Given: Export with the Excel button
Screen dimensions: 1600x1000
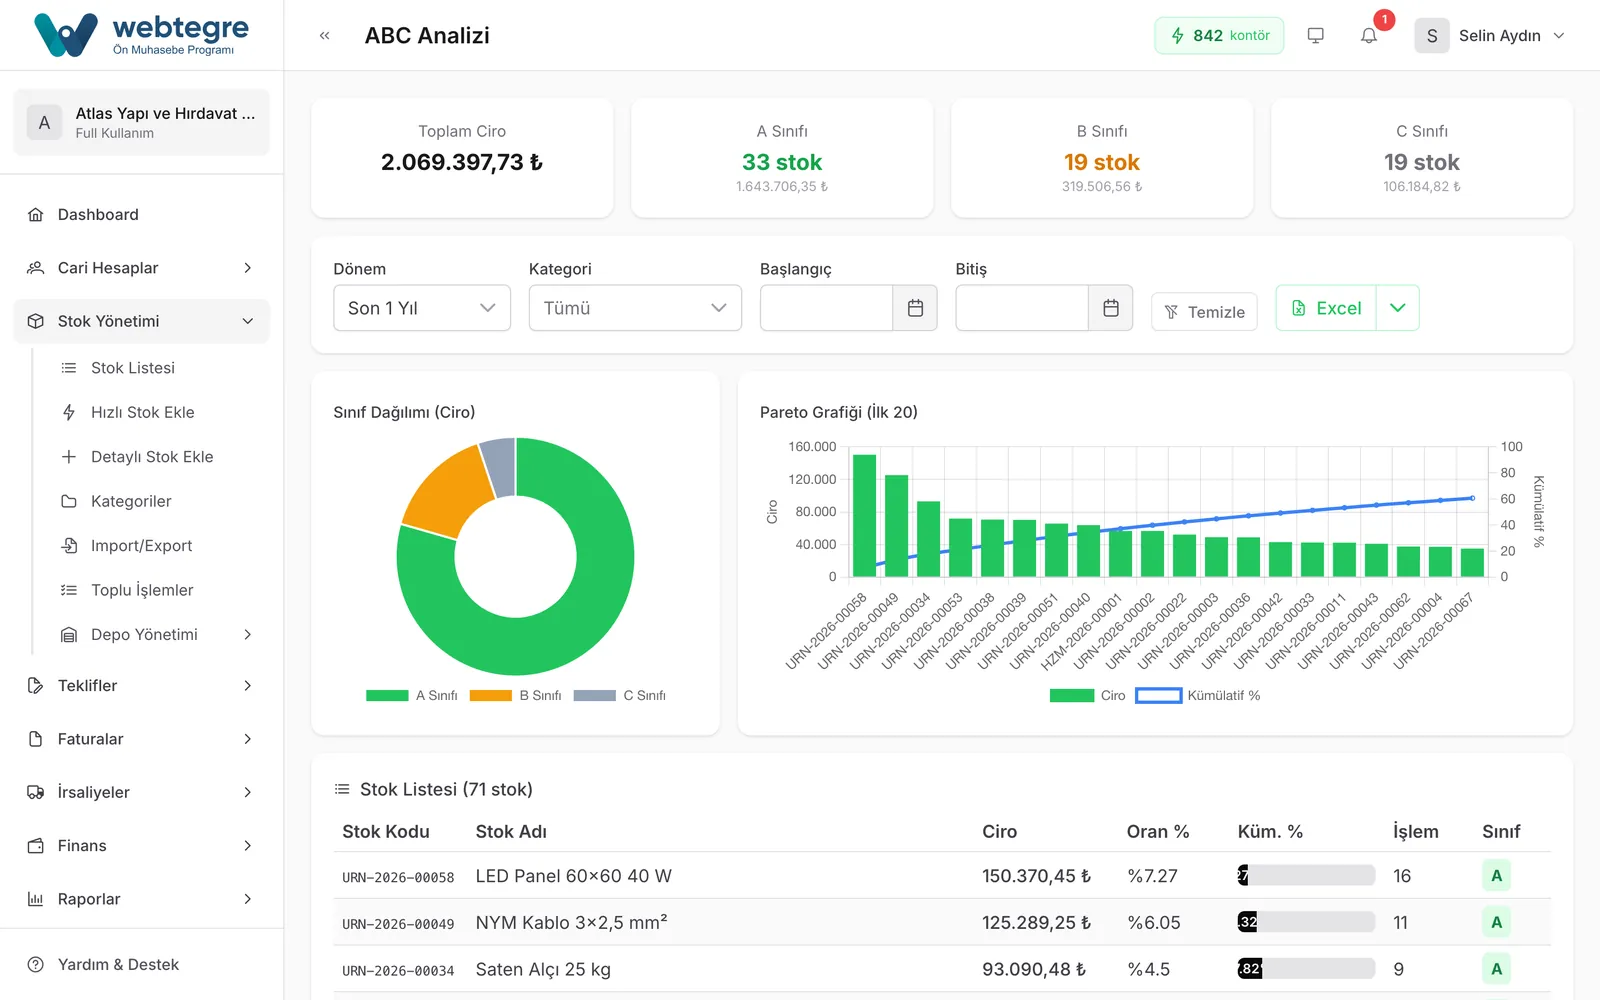Looking at the screenshot, I should 1326,308.
